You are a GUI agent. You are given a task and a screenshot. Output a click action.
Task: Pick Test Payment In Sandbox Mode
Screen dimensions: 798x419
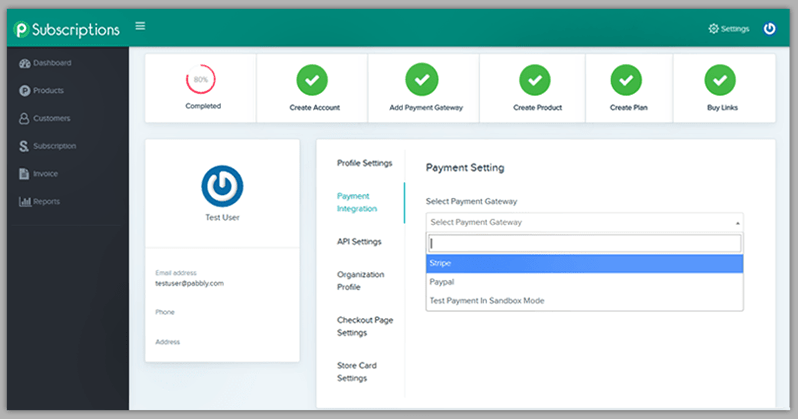click(x=585, y=301)
